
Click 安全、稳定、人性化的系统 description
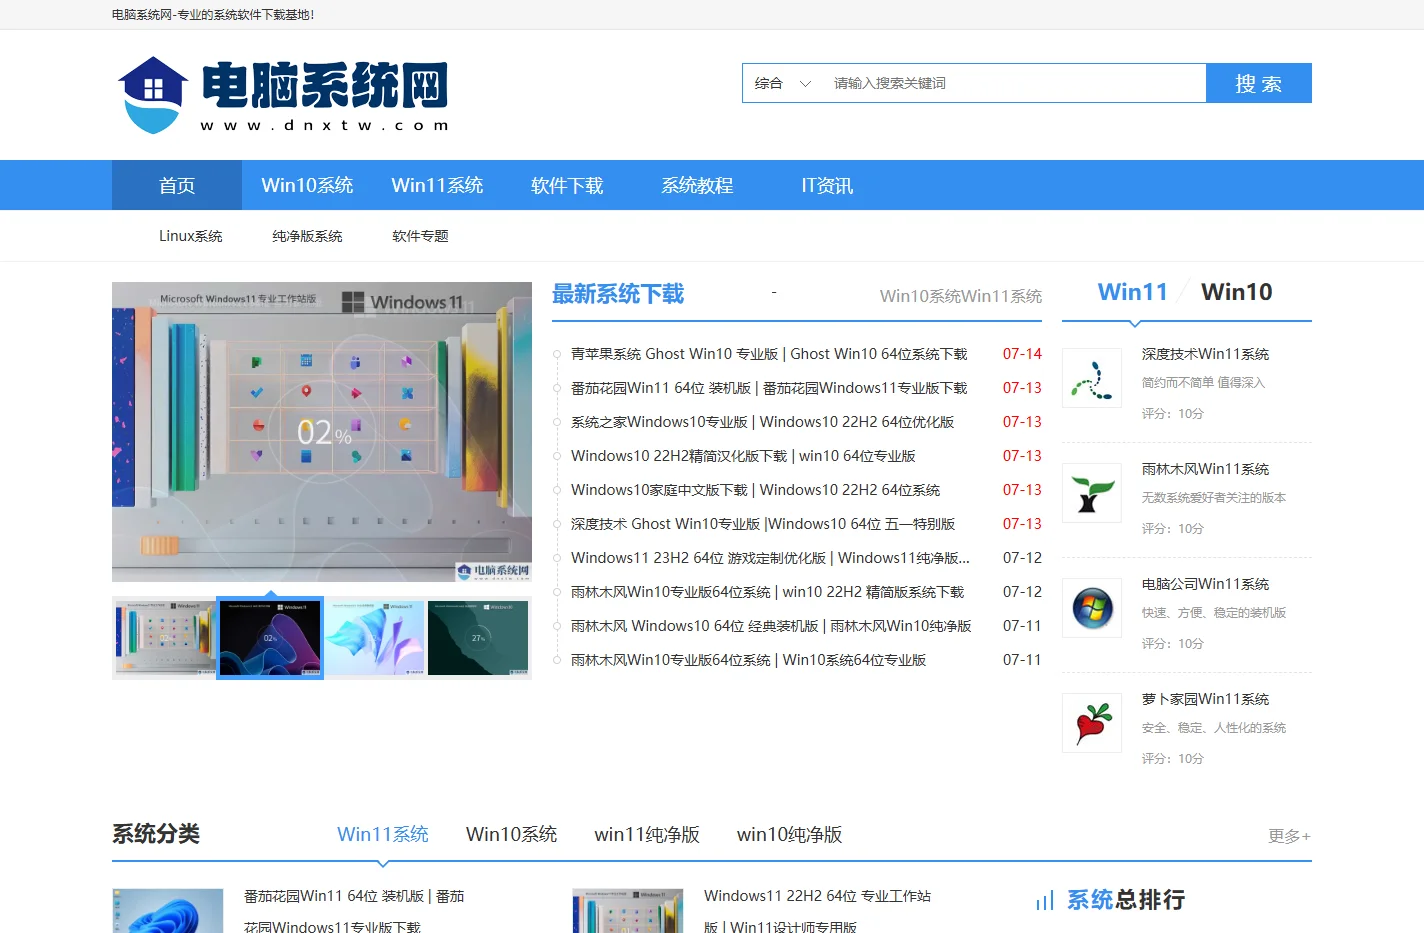1214,728
